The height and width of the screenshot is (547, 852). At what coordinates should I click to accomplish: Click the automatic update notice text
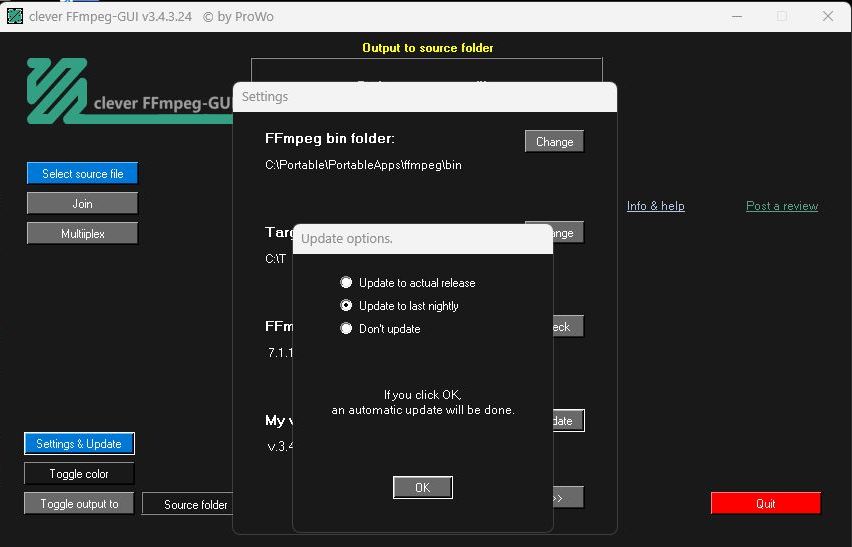pyautogui.click(x=423, y=403)
